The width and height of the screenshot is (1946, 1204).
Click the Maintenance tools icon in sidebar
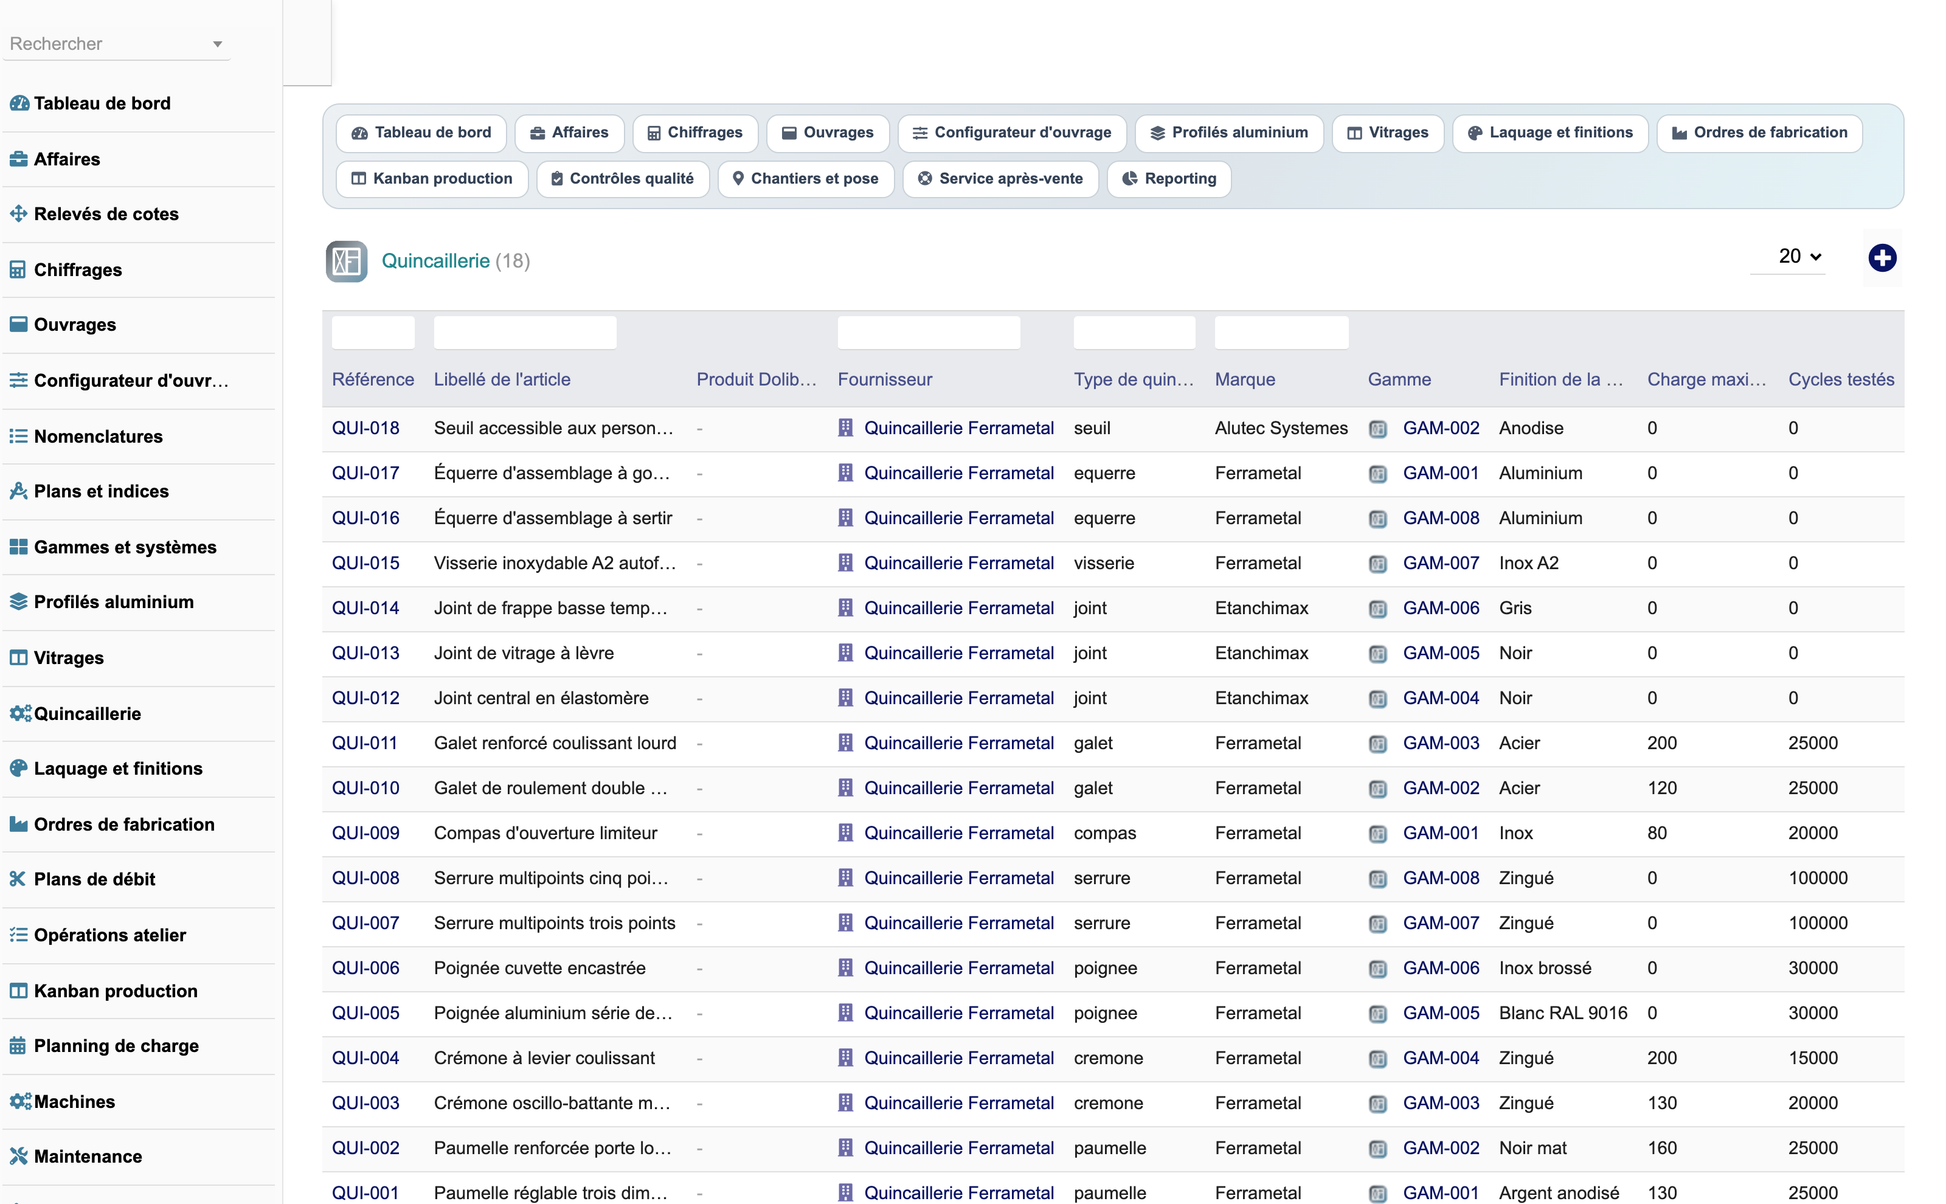[18, 1156]
